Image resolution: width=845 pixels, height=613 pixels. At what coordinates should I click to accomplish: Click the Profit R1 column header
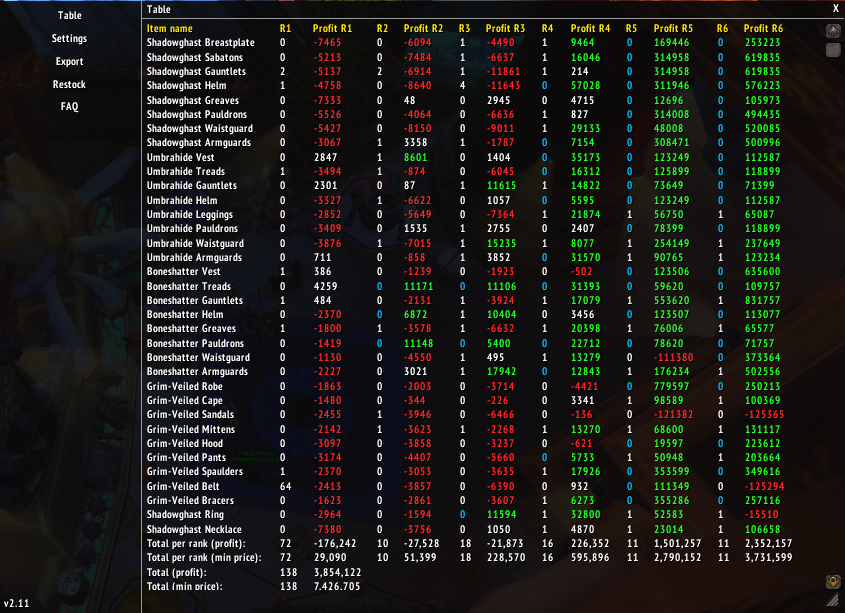tap(333, 29)
